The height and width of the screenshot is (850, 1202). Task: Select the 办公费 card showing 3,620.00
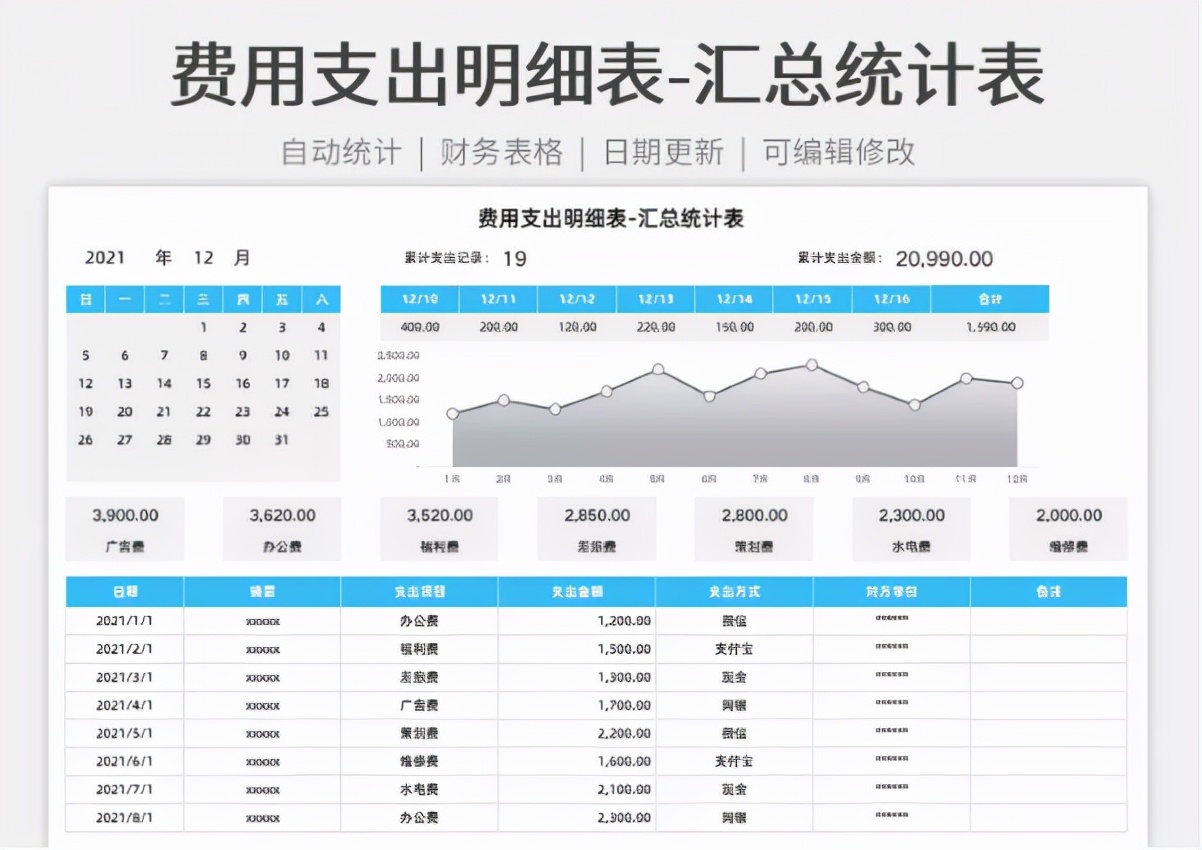coord(282,529)
